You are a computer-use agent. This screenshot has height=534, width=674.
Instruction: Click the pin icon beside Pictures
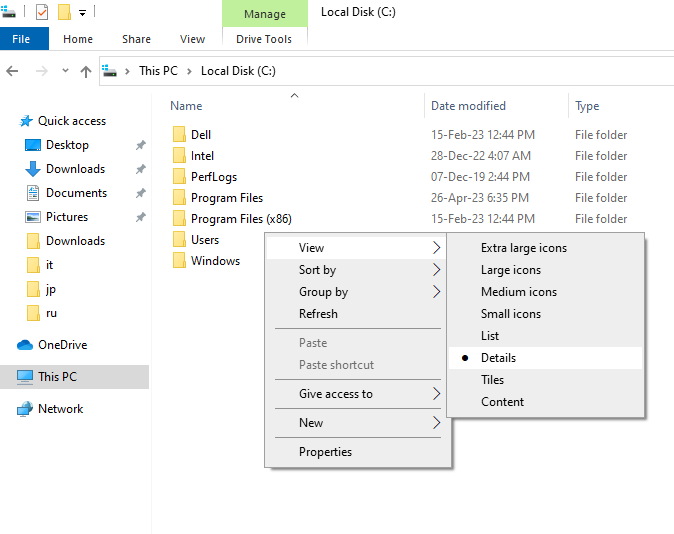(141, 218)
